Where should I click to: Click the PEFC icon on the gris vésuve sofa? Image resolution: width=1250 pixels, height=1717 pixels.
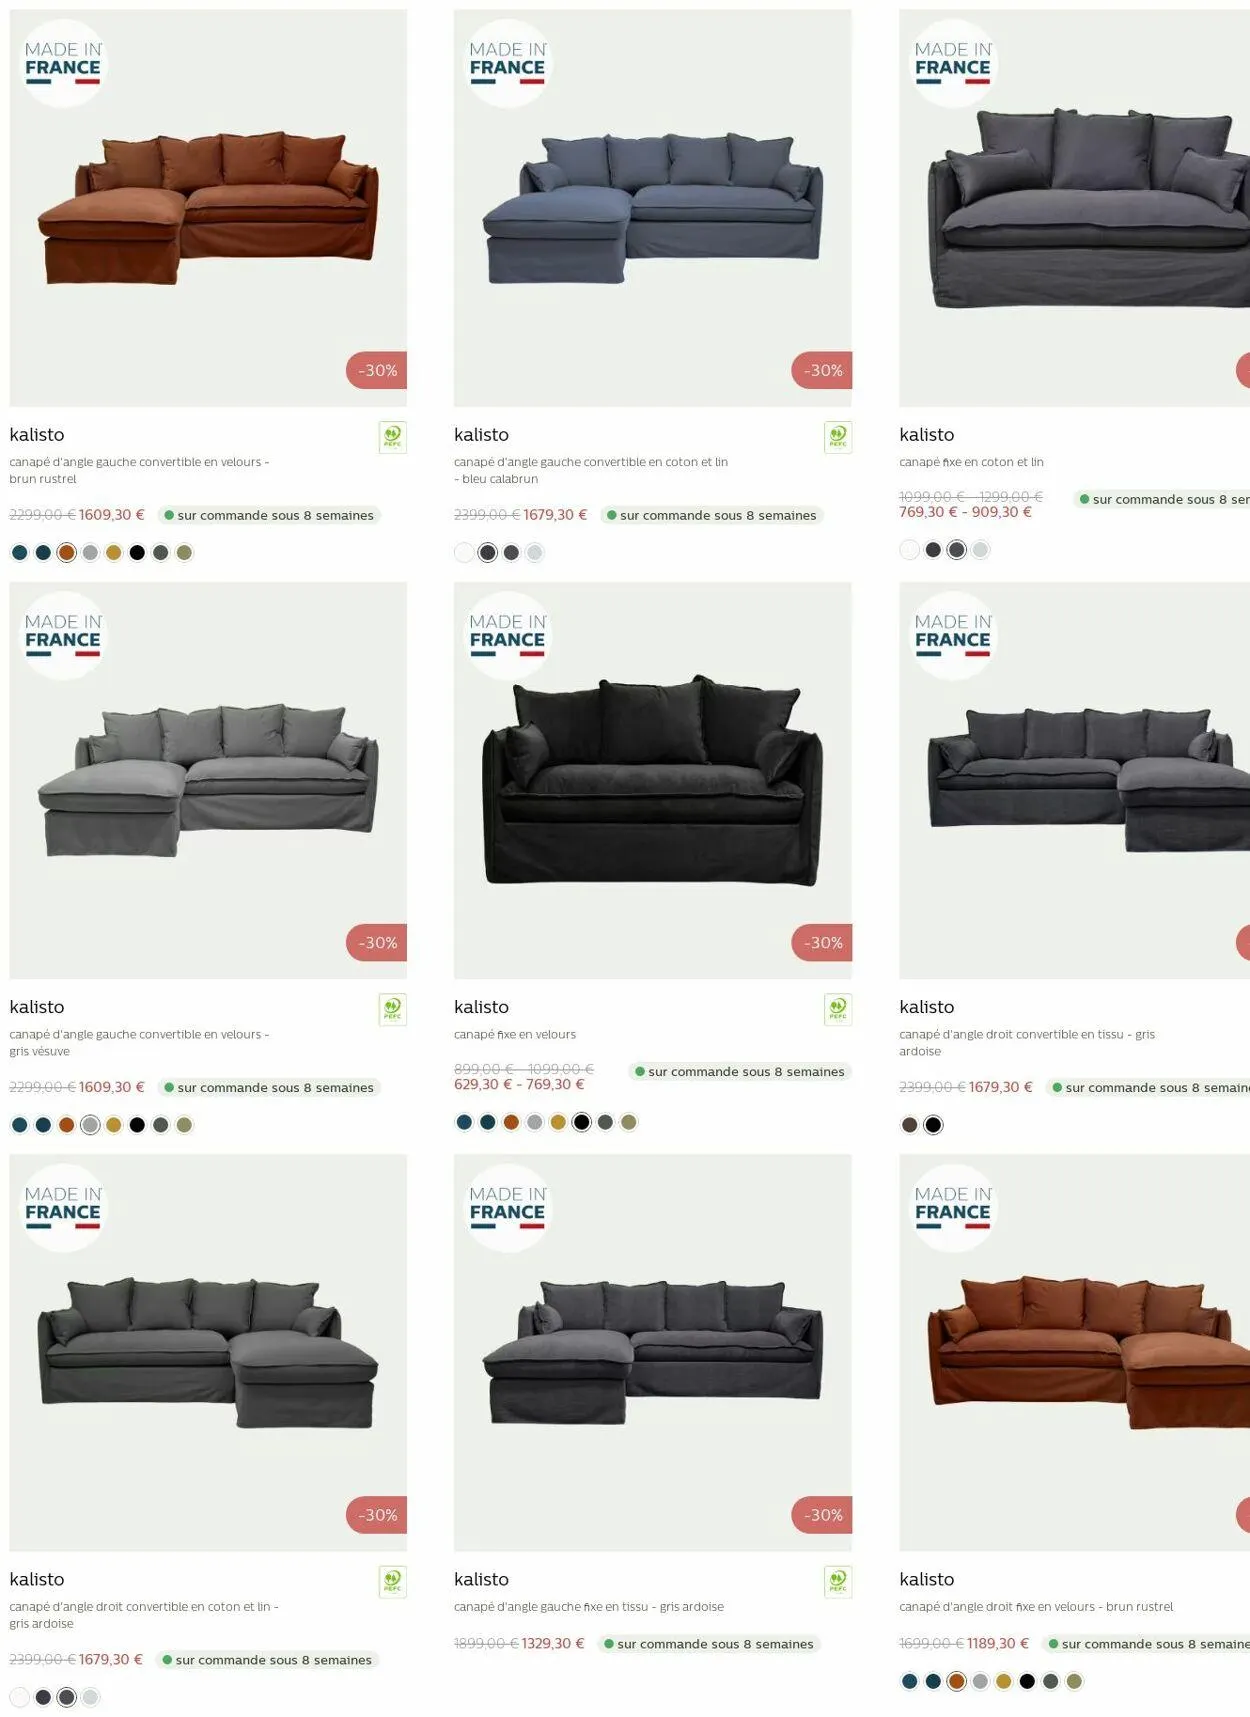click(392, 1009)
